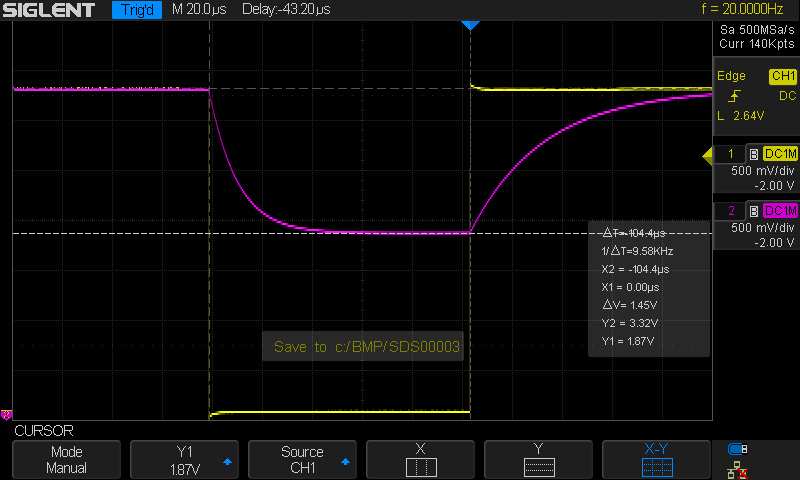Click channel 2 DC1M coupling badge
Image resolution: width=800 pixels, height=480 pixels.
[780, 211]
